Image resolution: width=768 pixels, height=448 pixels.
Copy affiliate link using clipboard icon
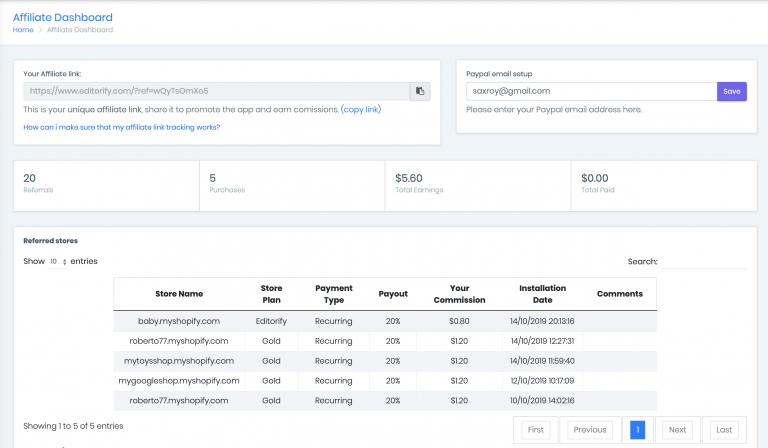420,91
